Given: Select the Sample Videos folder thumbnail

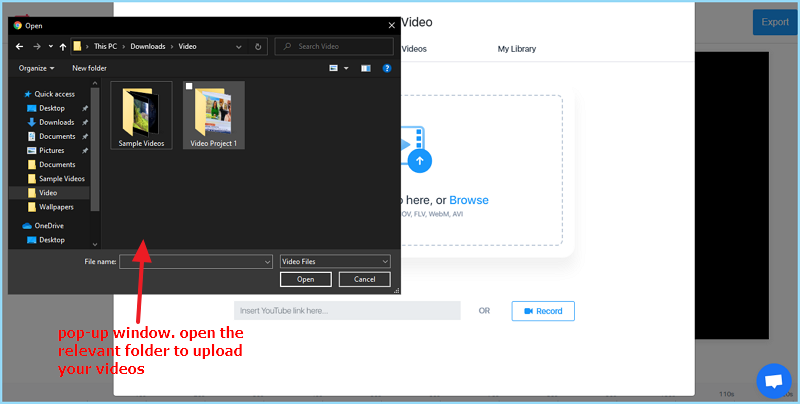Looking at the screenshot, I should point(141,116).
